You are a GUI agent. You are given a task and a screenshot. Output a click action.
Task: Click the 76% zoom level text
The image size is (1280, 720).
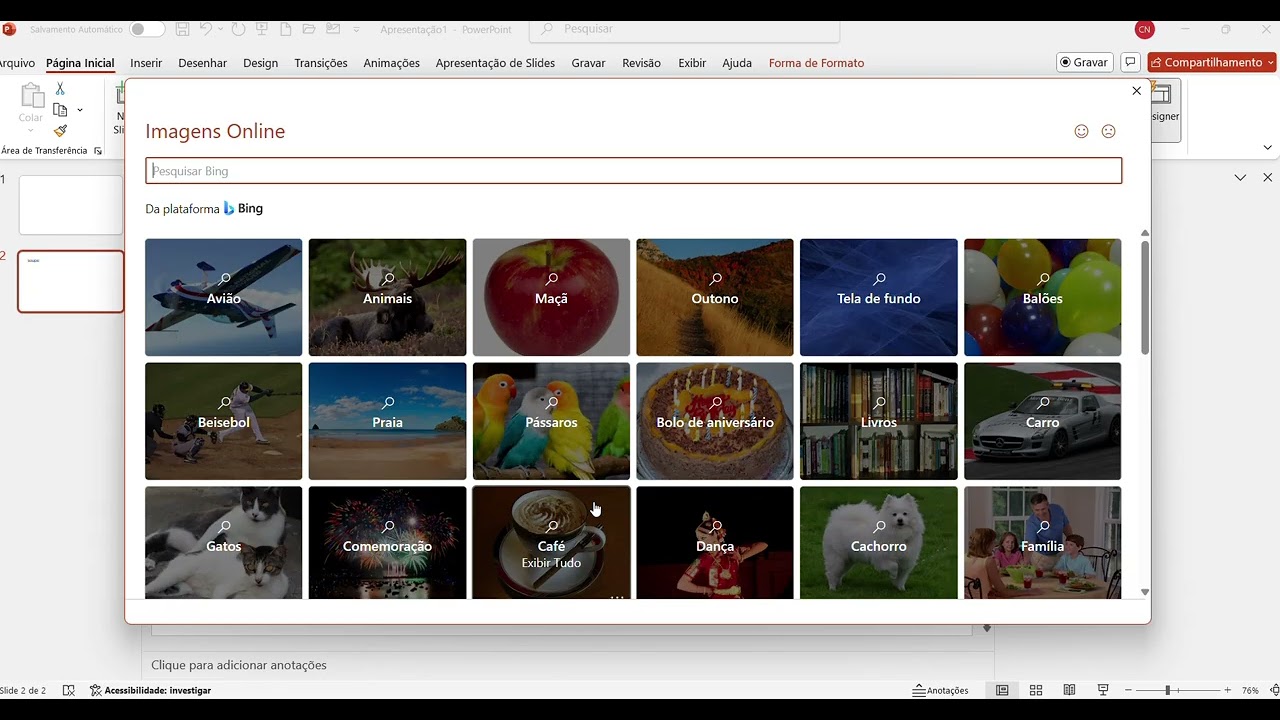click(x=1250, y=690)
